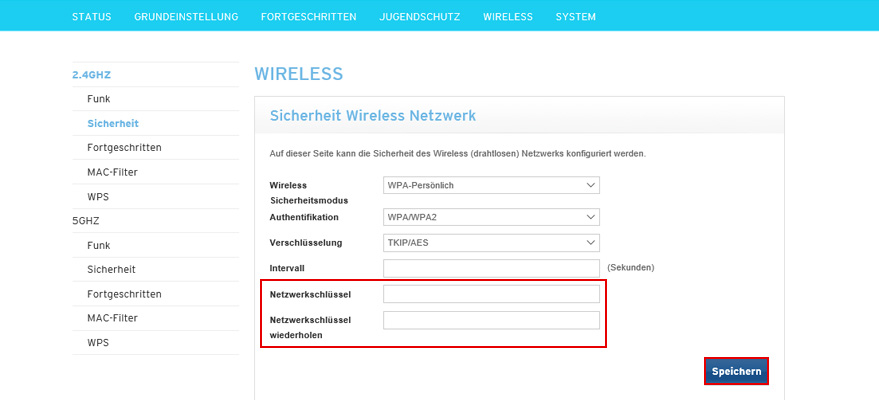Click the Speichern button
The width and height of the screenshot is (879, 400).
click(x=737, y=371)
